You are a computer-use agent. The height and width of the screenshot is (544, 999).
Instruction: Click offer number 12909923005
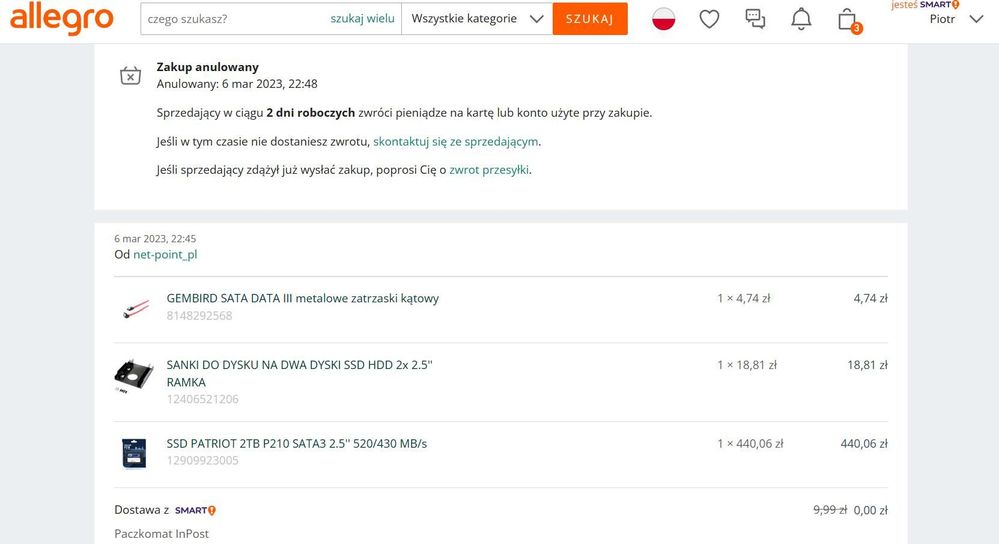pyautogui.click(x=203, y=461)
